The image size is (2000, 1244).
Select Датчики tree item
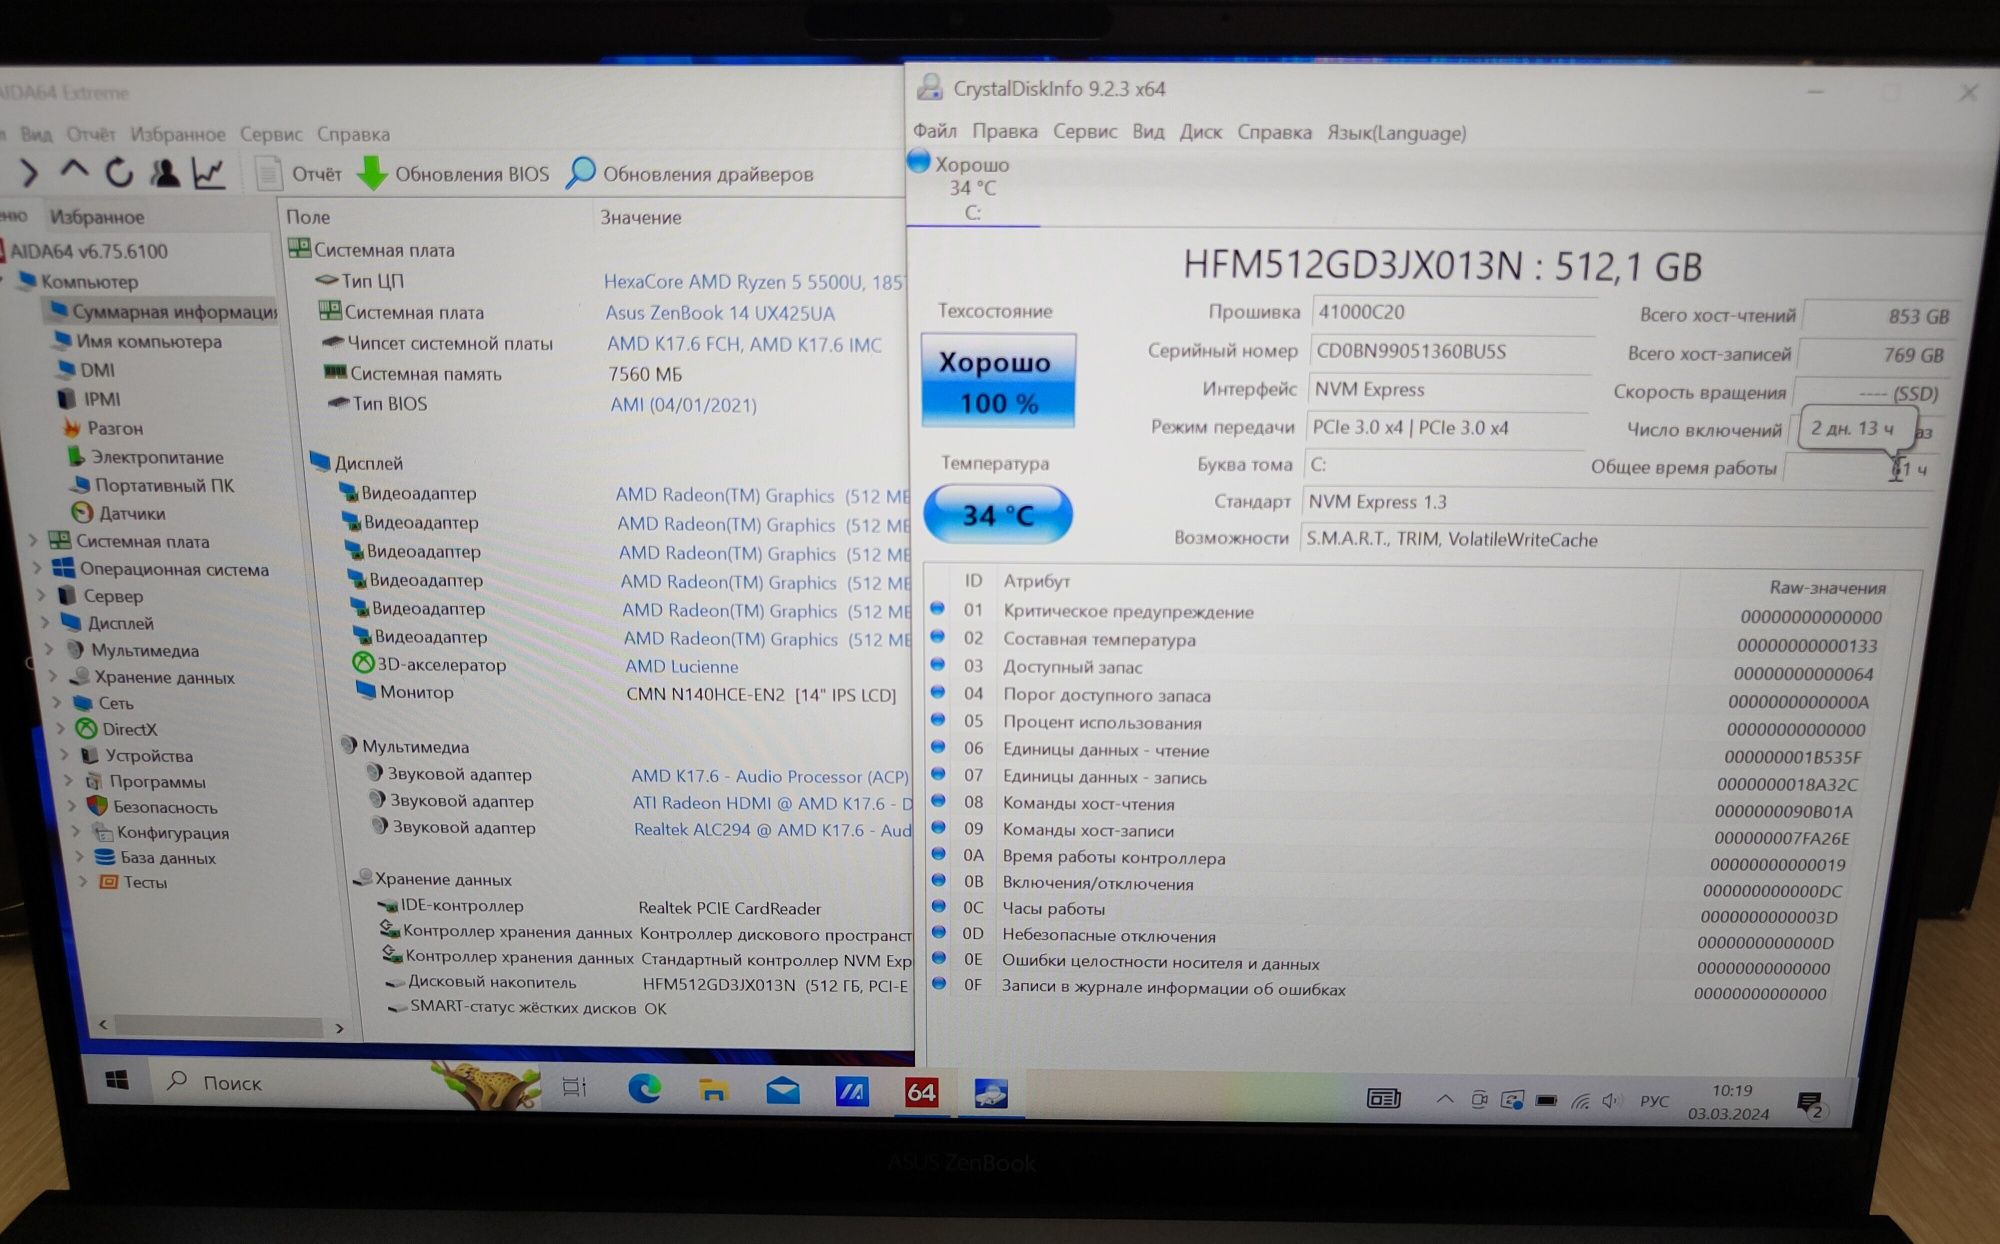click(120, 513)
